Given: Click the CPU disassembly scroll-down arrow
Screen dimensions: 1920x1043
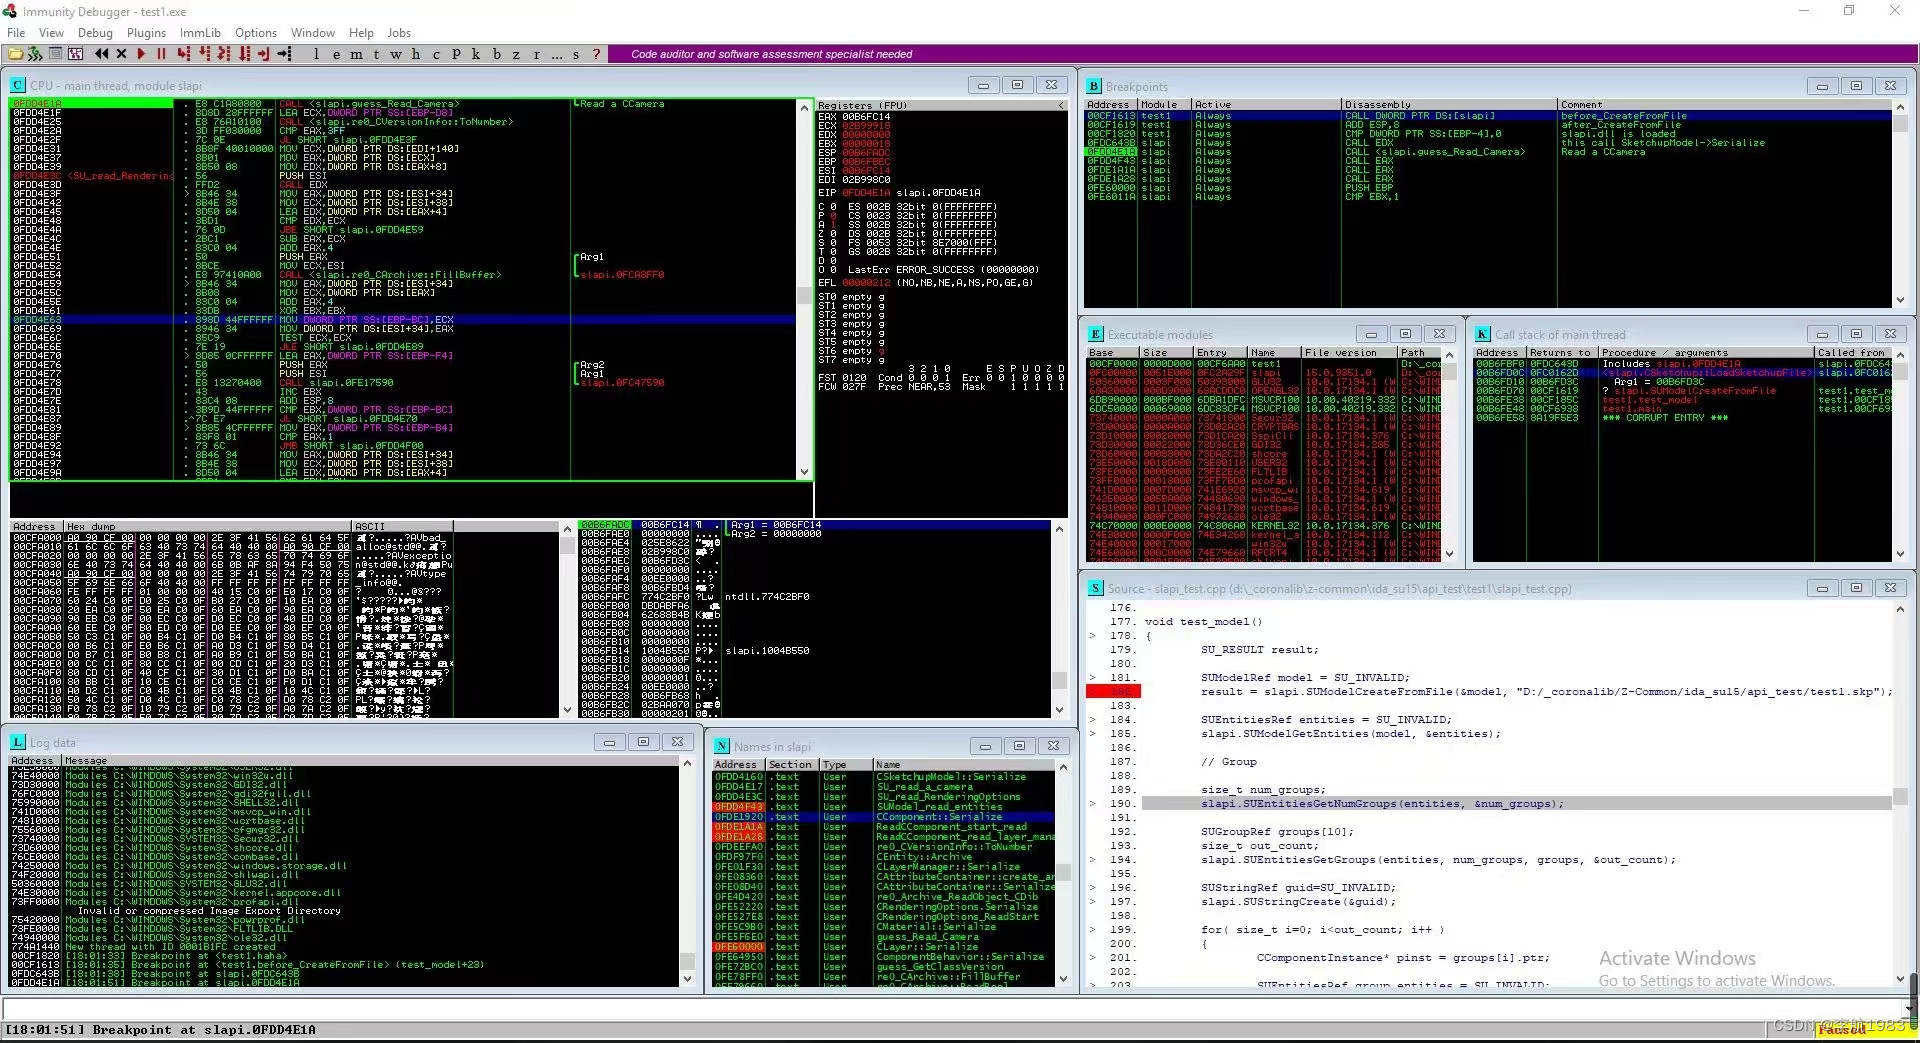Looking at the screenshot, I should pos(804,471).
